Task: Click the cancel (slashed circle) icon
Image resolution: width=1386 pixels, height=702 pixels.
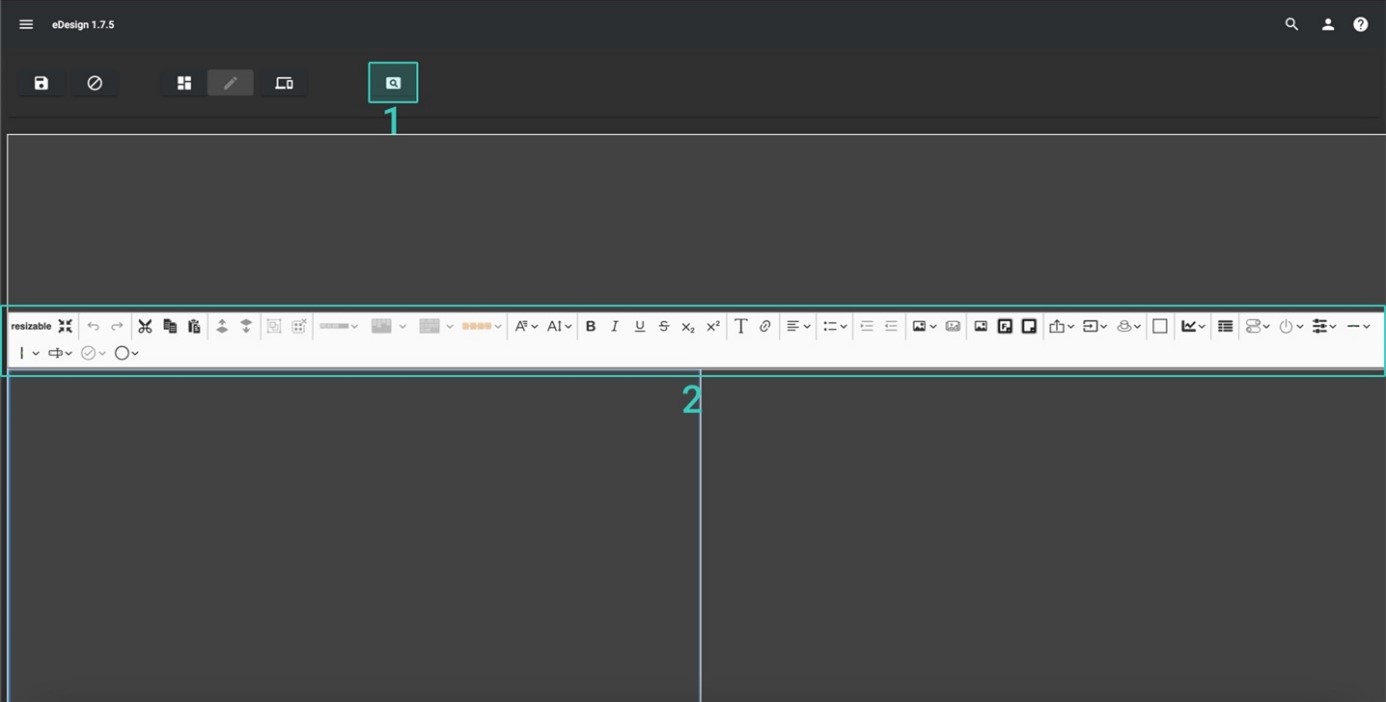Action: (95, 83)
